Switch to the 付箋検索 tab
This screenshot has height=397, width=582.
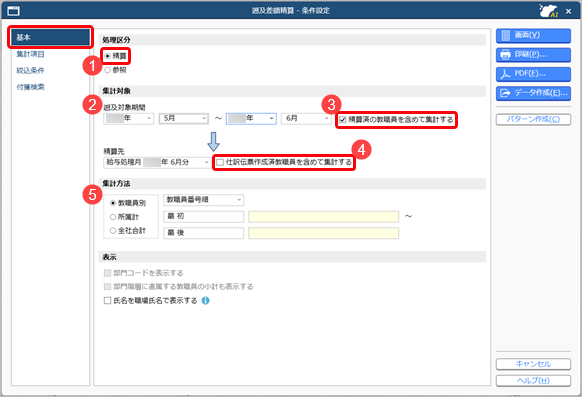point(30,87)
